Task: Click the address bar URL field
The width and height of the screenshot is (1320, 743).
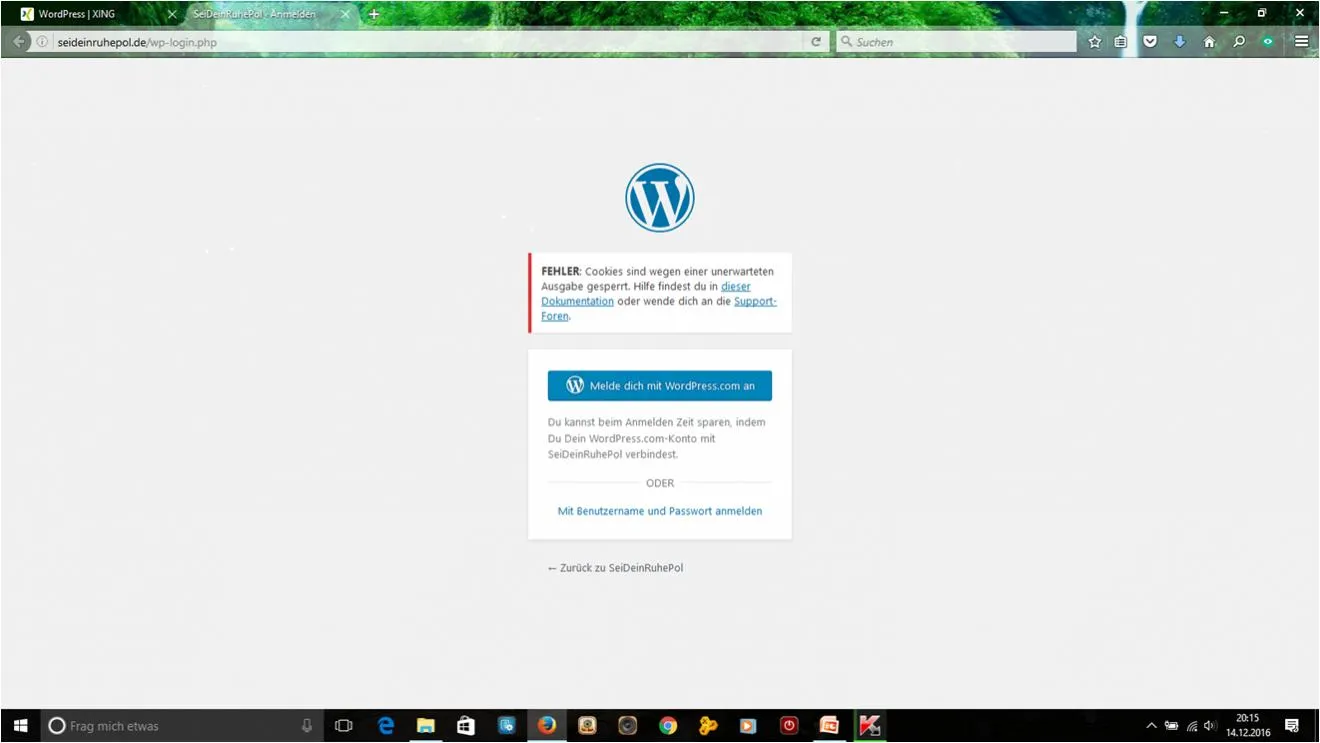Action: (427, 42)
